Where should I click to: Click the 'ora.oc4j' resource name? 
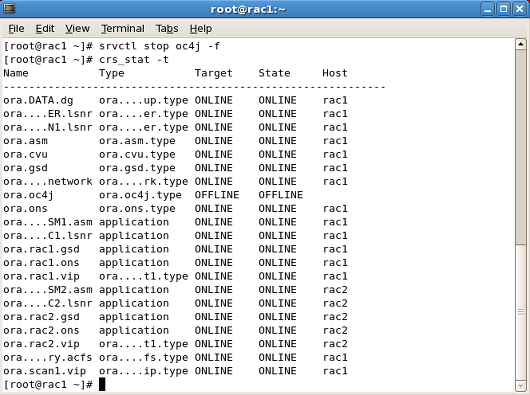point(29,195)
